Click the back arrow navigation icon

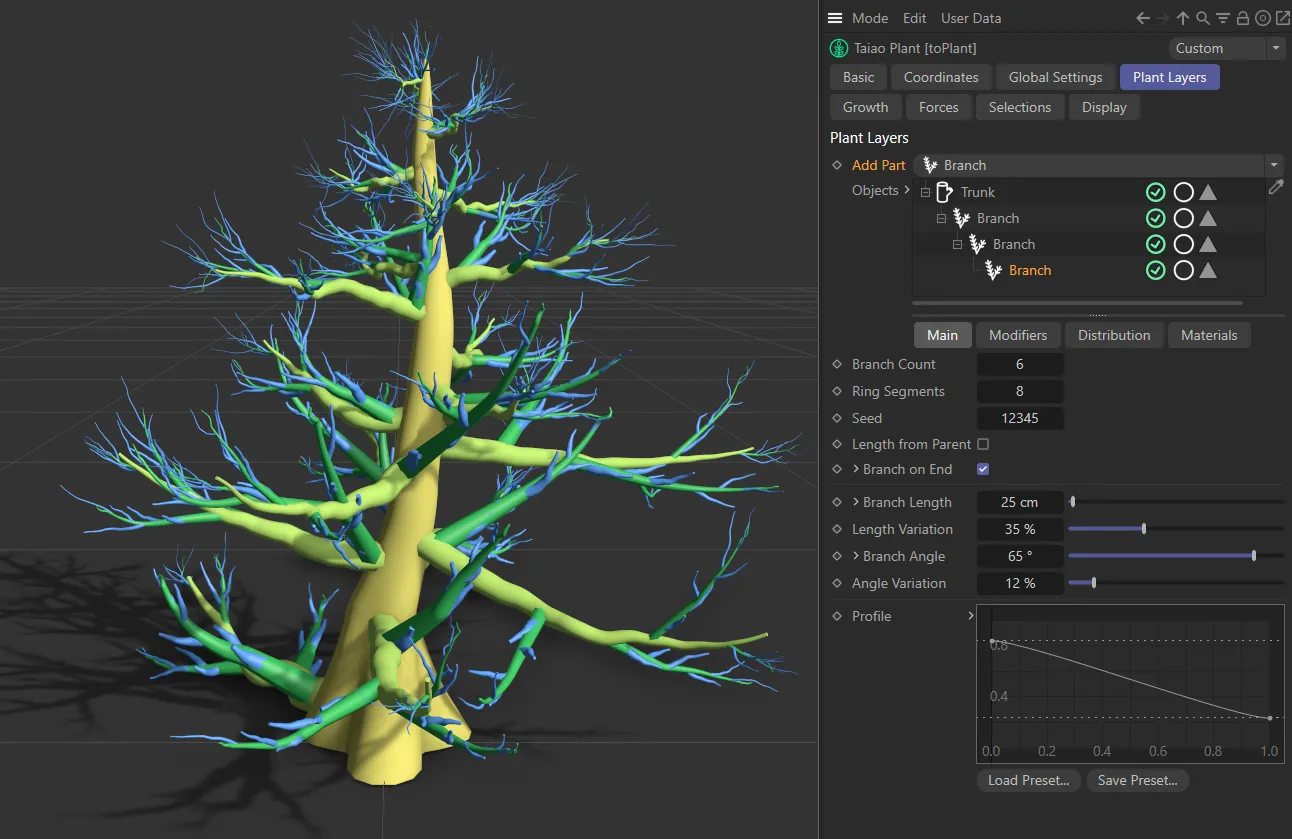(1143, 18)
